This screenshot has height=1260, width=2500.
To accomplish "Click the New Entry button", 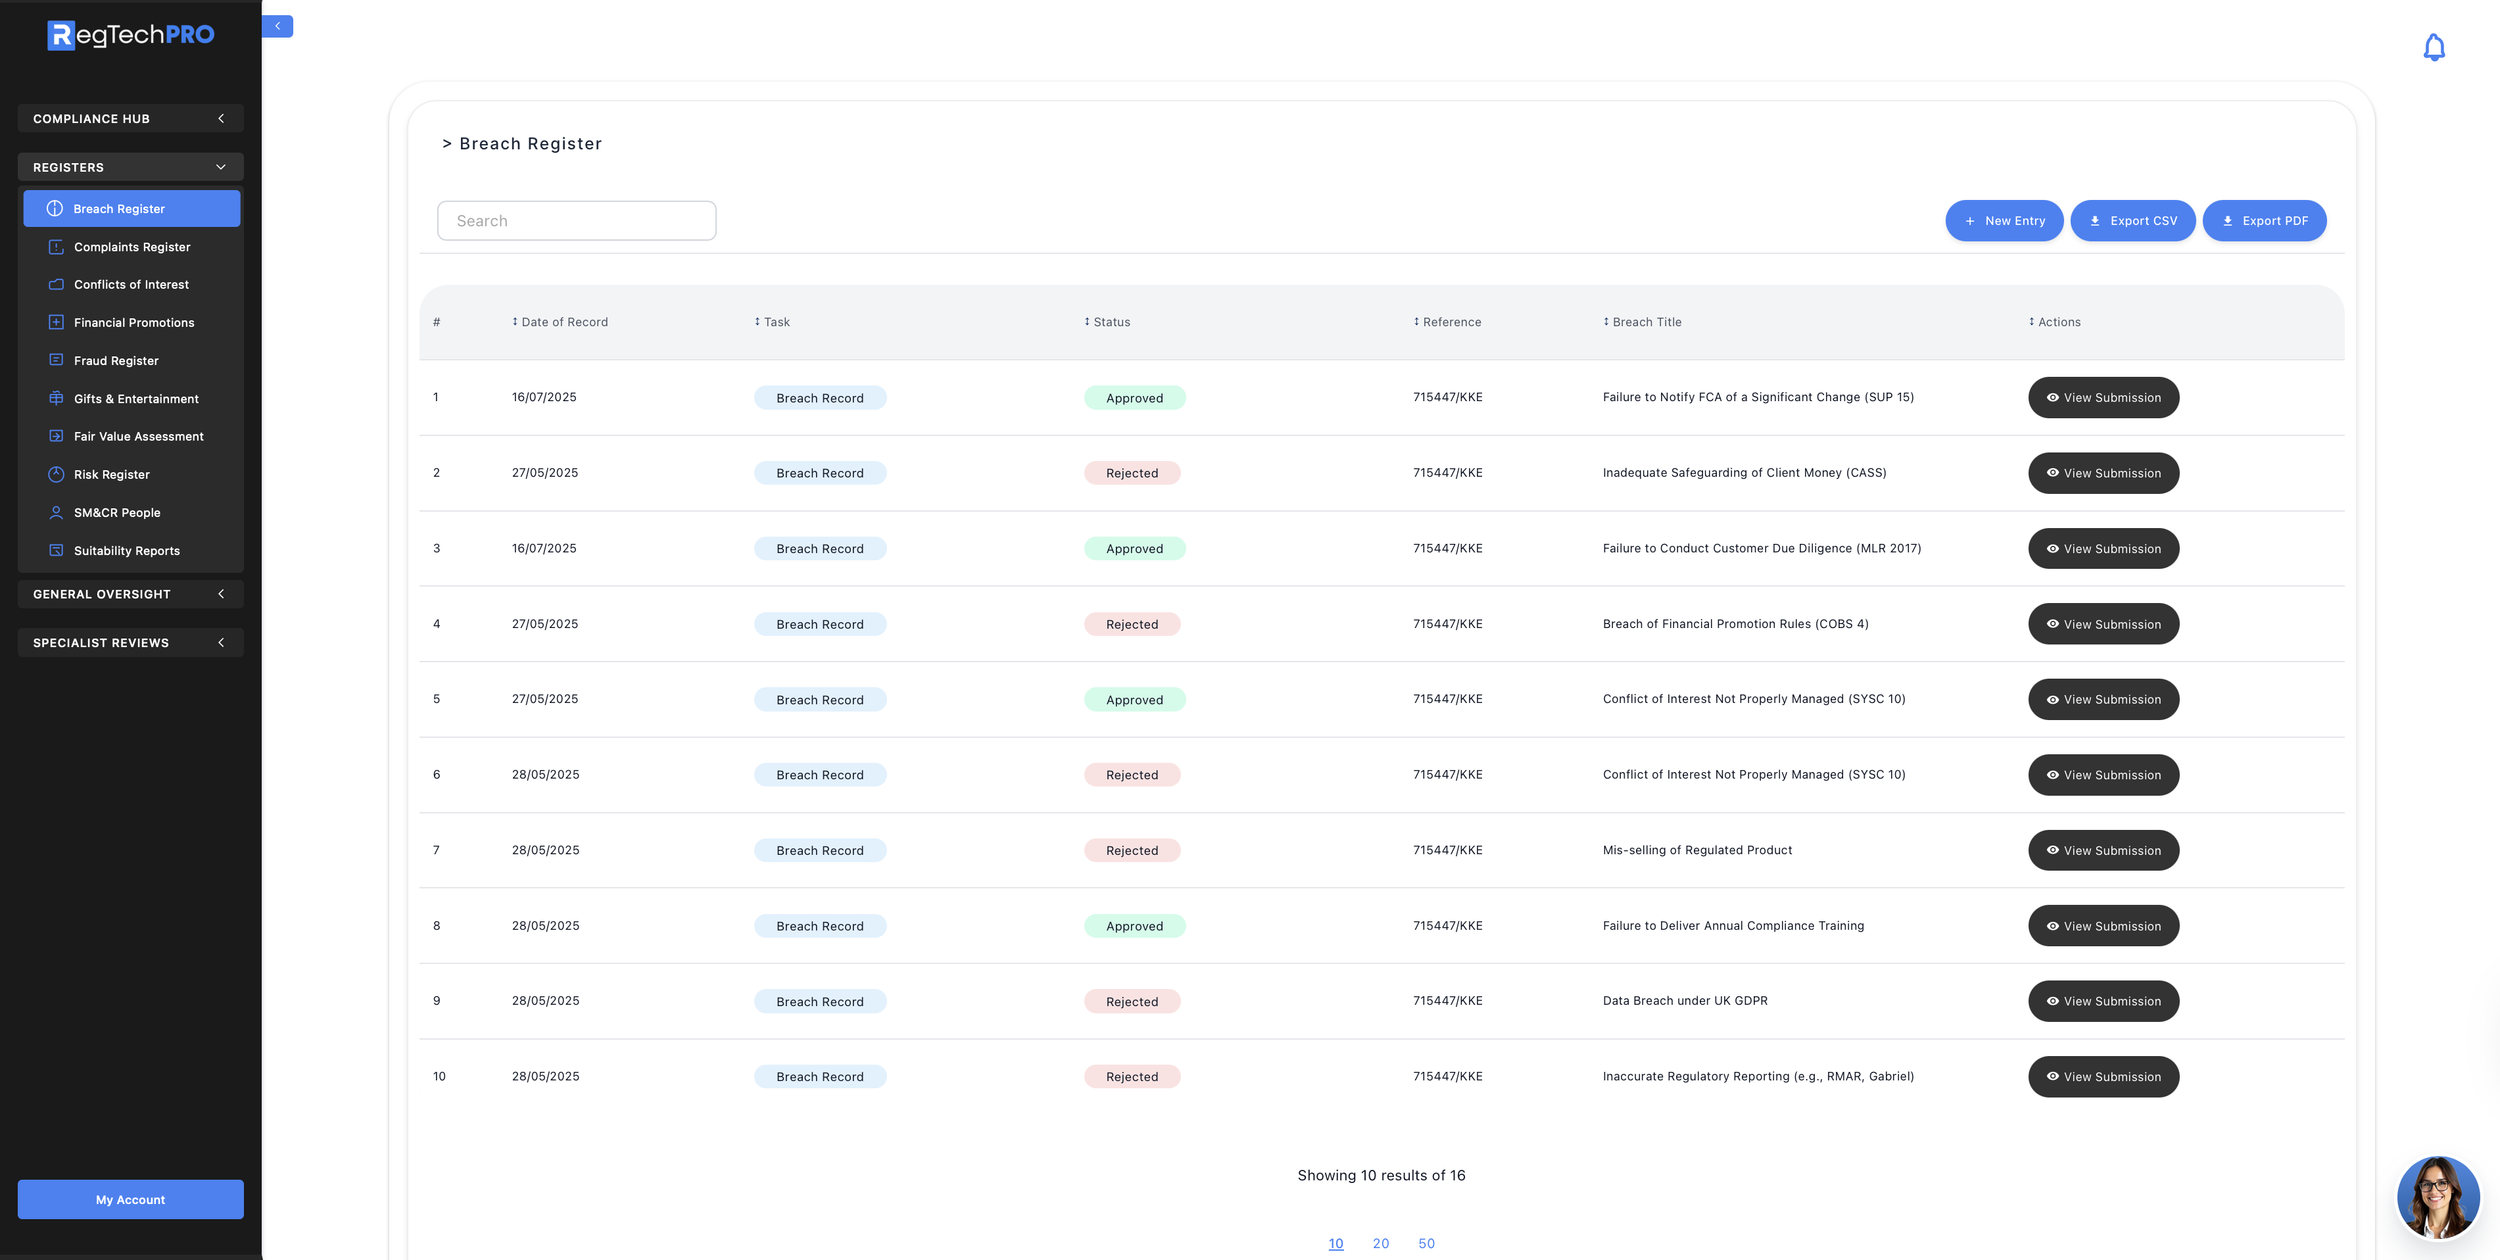I will click(2003, 221).
